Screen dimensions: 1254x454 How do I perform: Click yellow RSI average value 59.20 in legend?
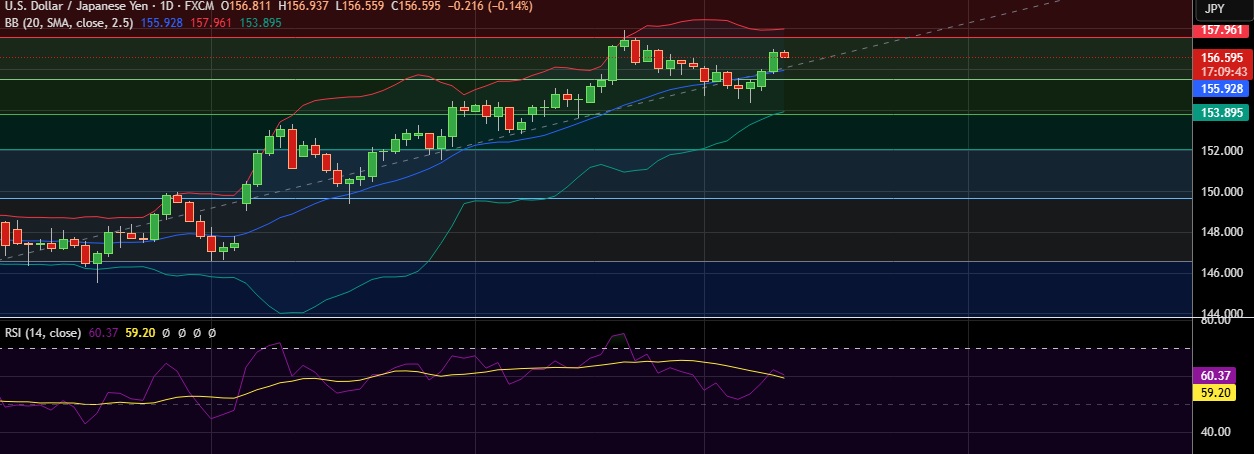coord(139,332)
